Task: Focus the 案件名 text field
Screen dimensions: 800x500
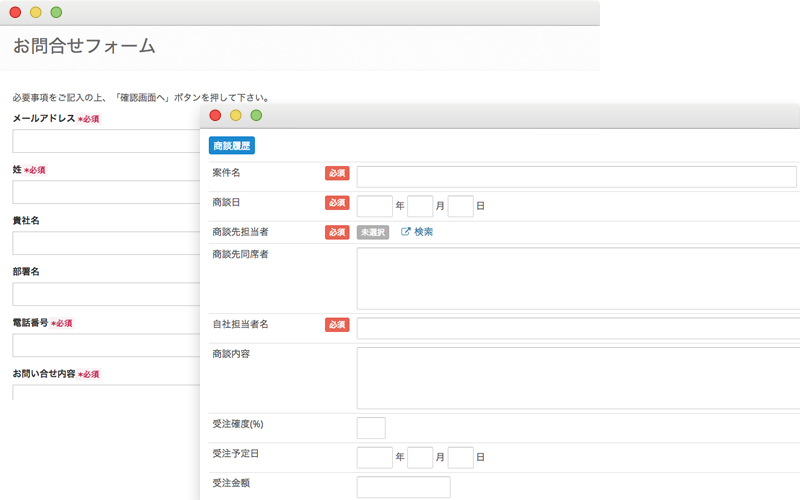Action: 577,177
